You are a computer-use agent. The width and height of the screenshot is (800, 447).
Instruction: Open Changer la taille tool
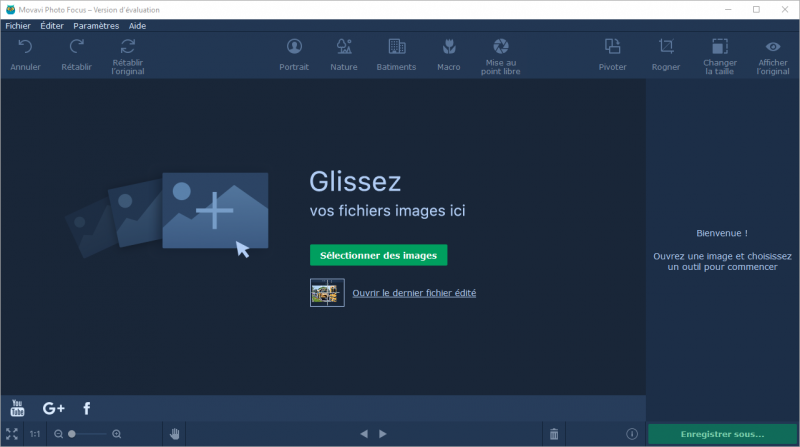[719, 47]
